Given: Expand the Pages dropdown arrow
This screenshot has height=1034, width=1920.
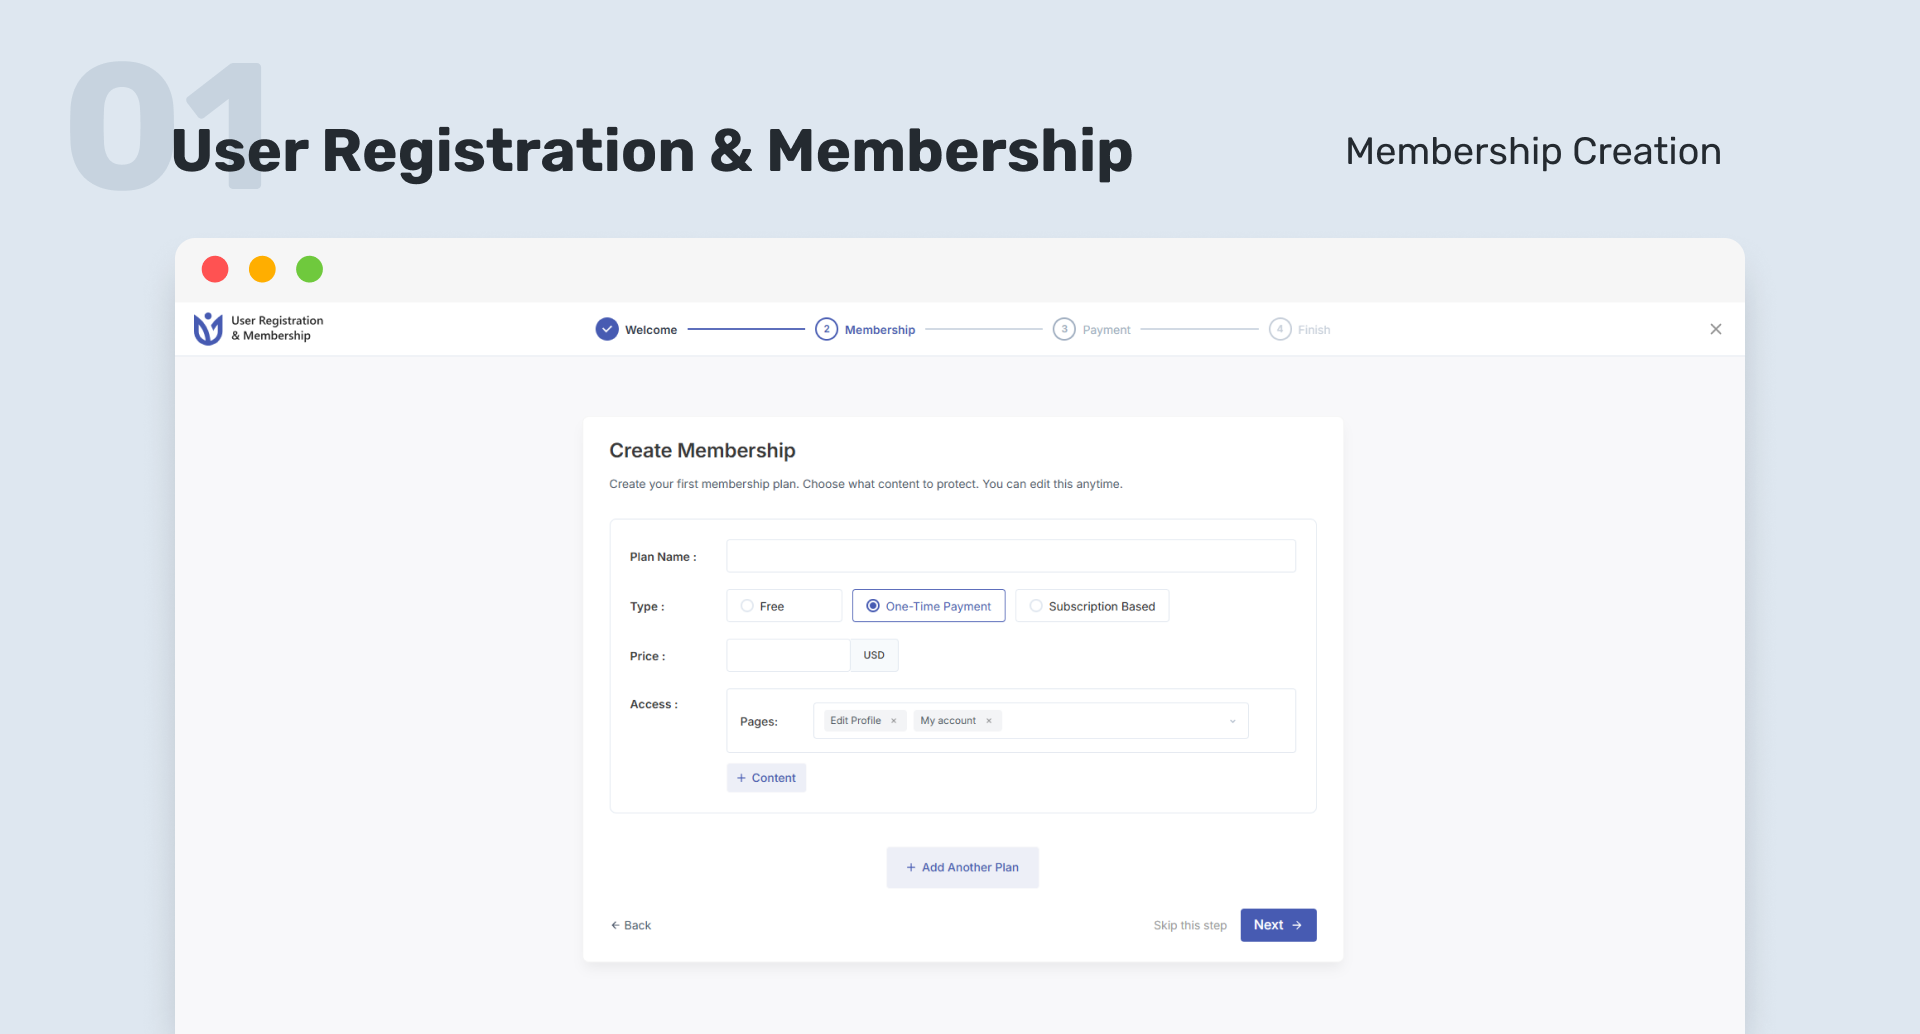Looking at the screenshot, I should 1232,721.
